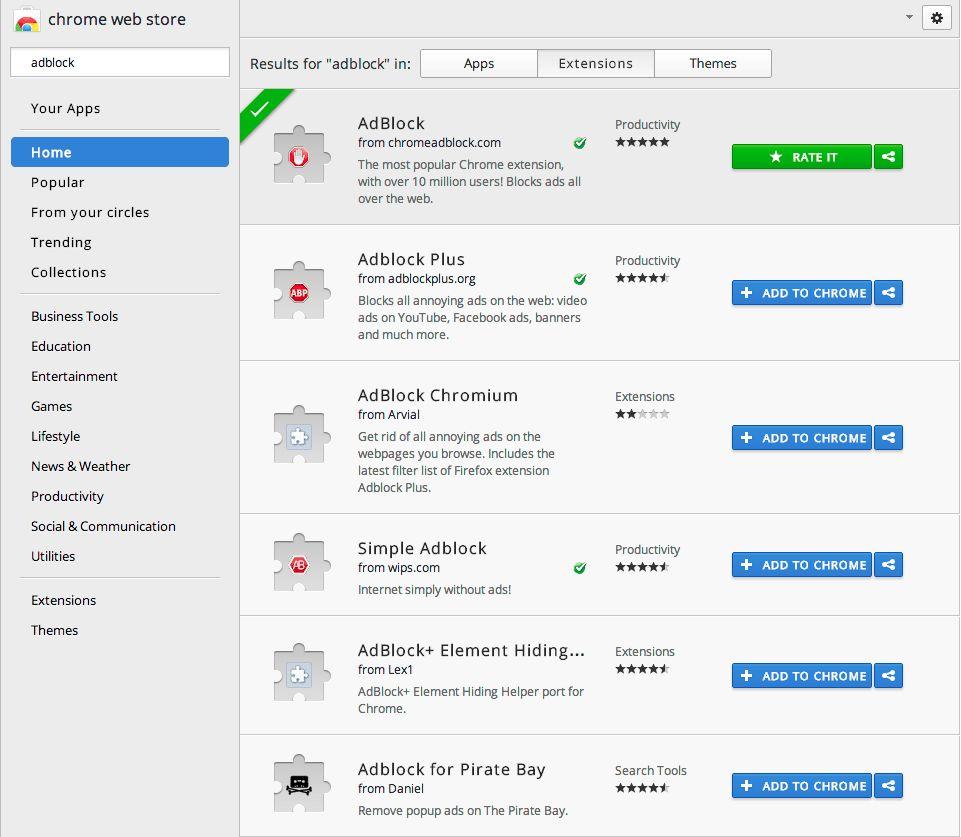Browse the Entertainment category
961x837 pixels.
click(x=74, y=376)
